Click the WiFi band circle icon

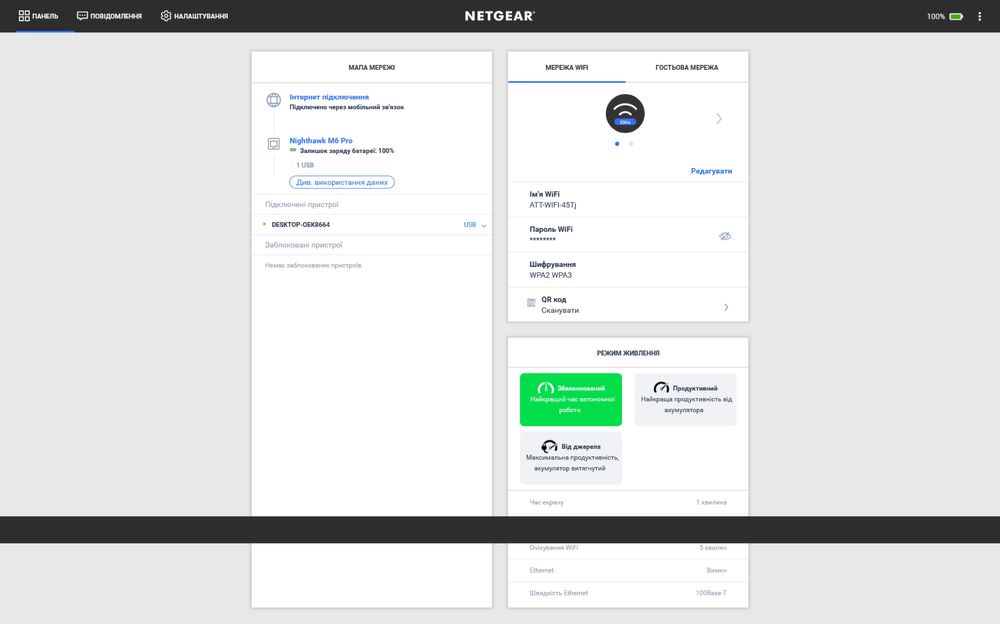[625, 114]
